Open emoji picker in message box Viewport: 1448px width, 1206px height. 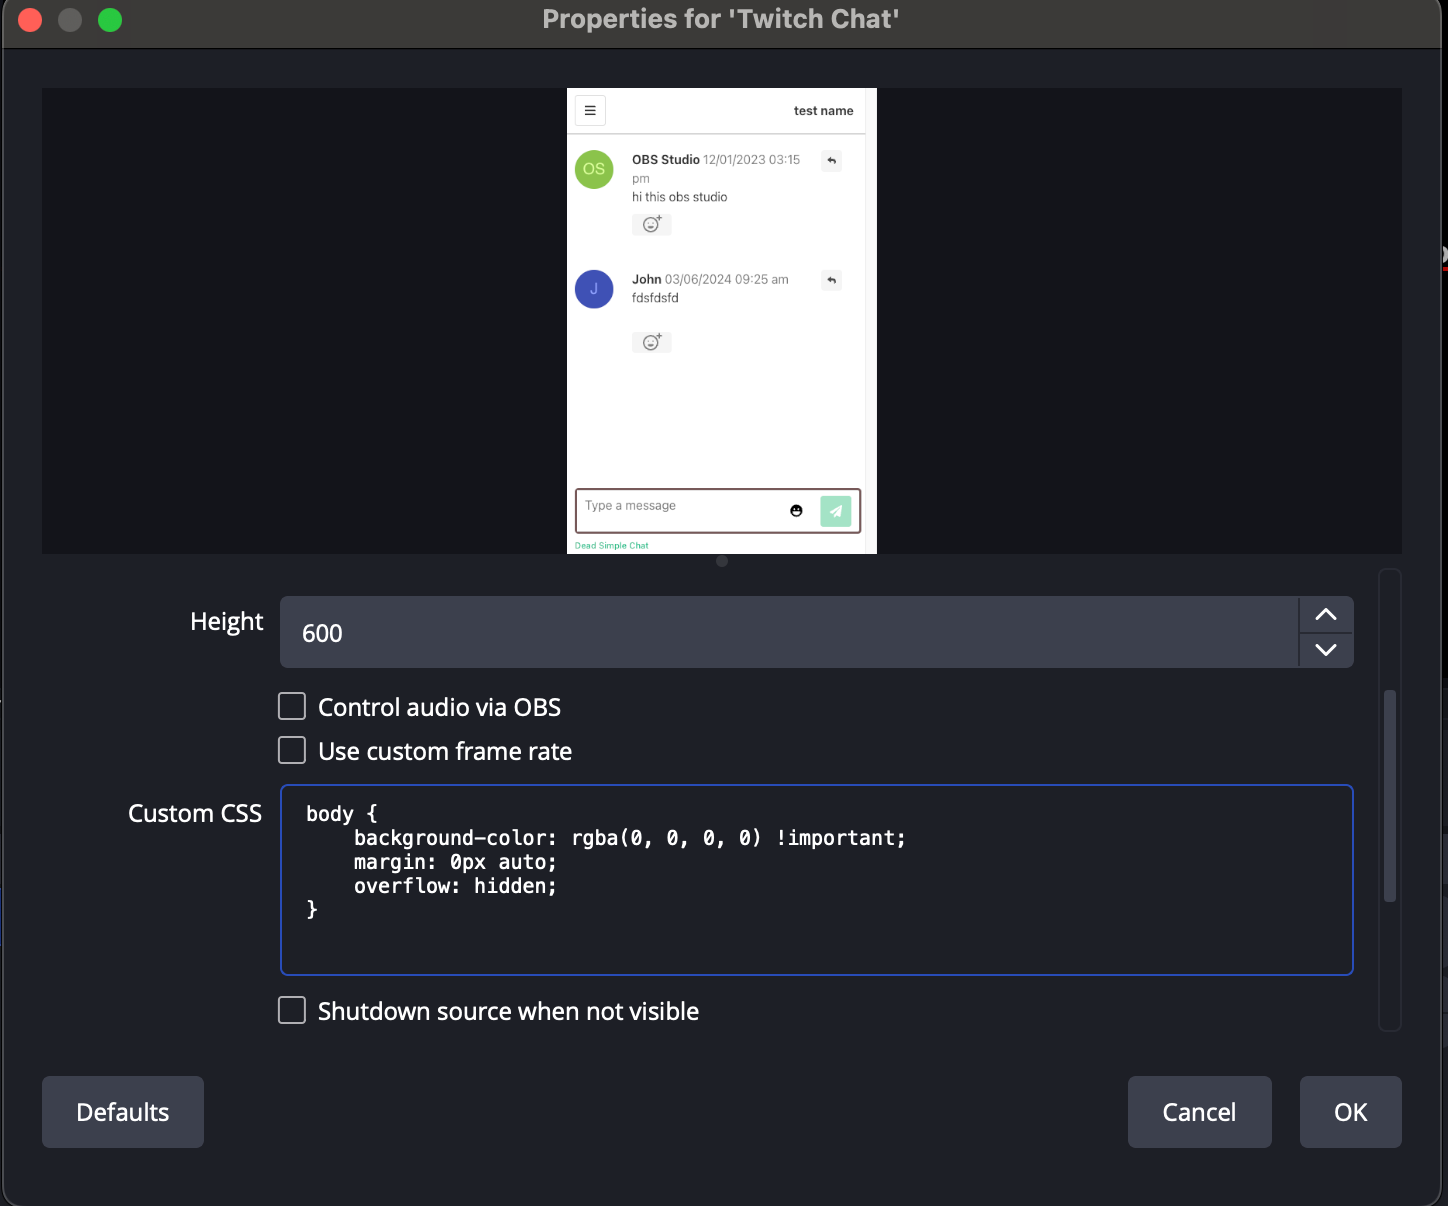coord(796,511)
